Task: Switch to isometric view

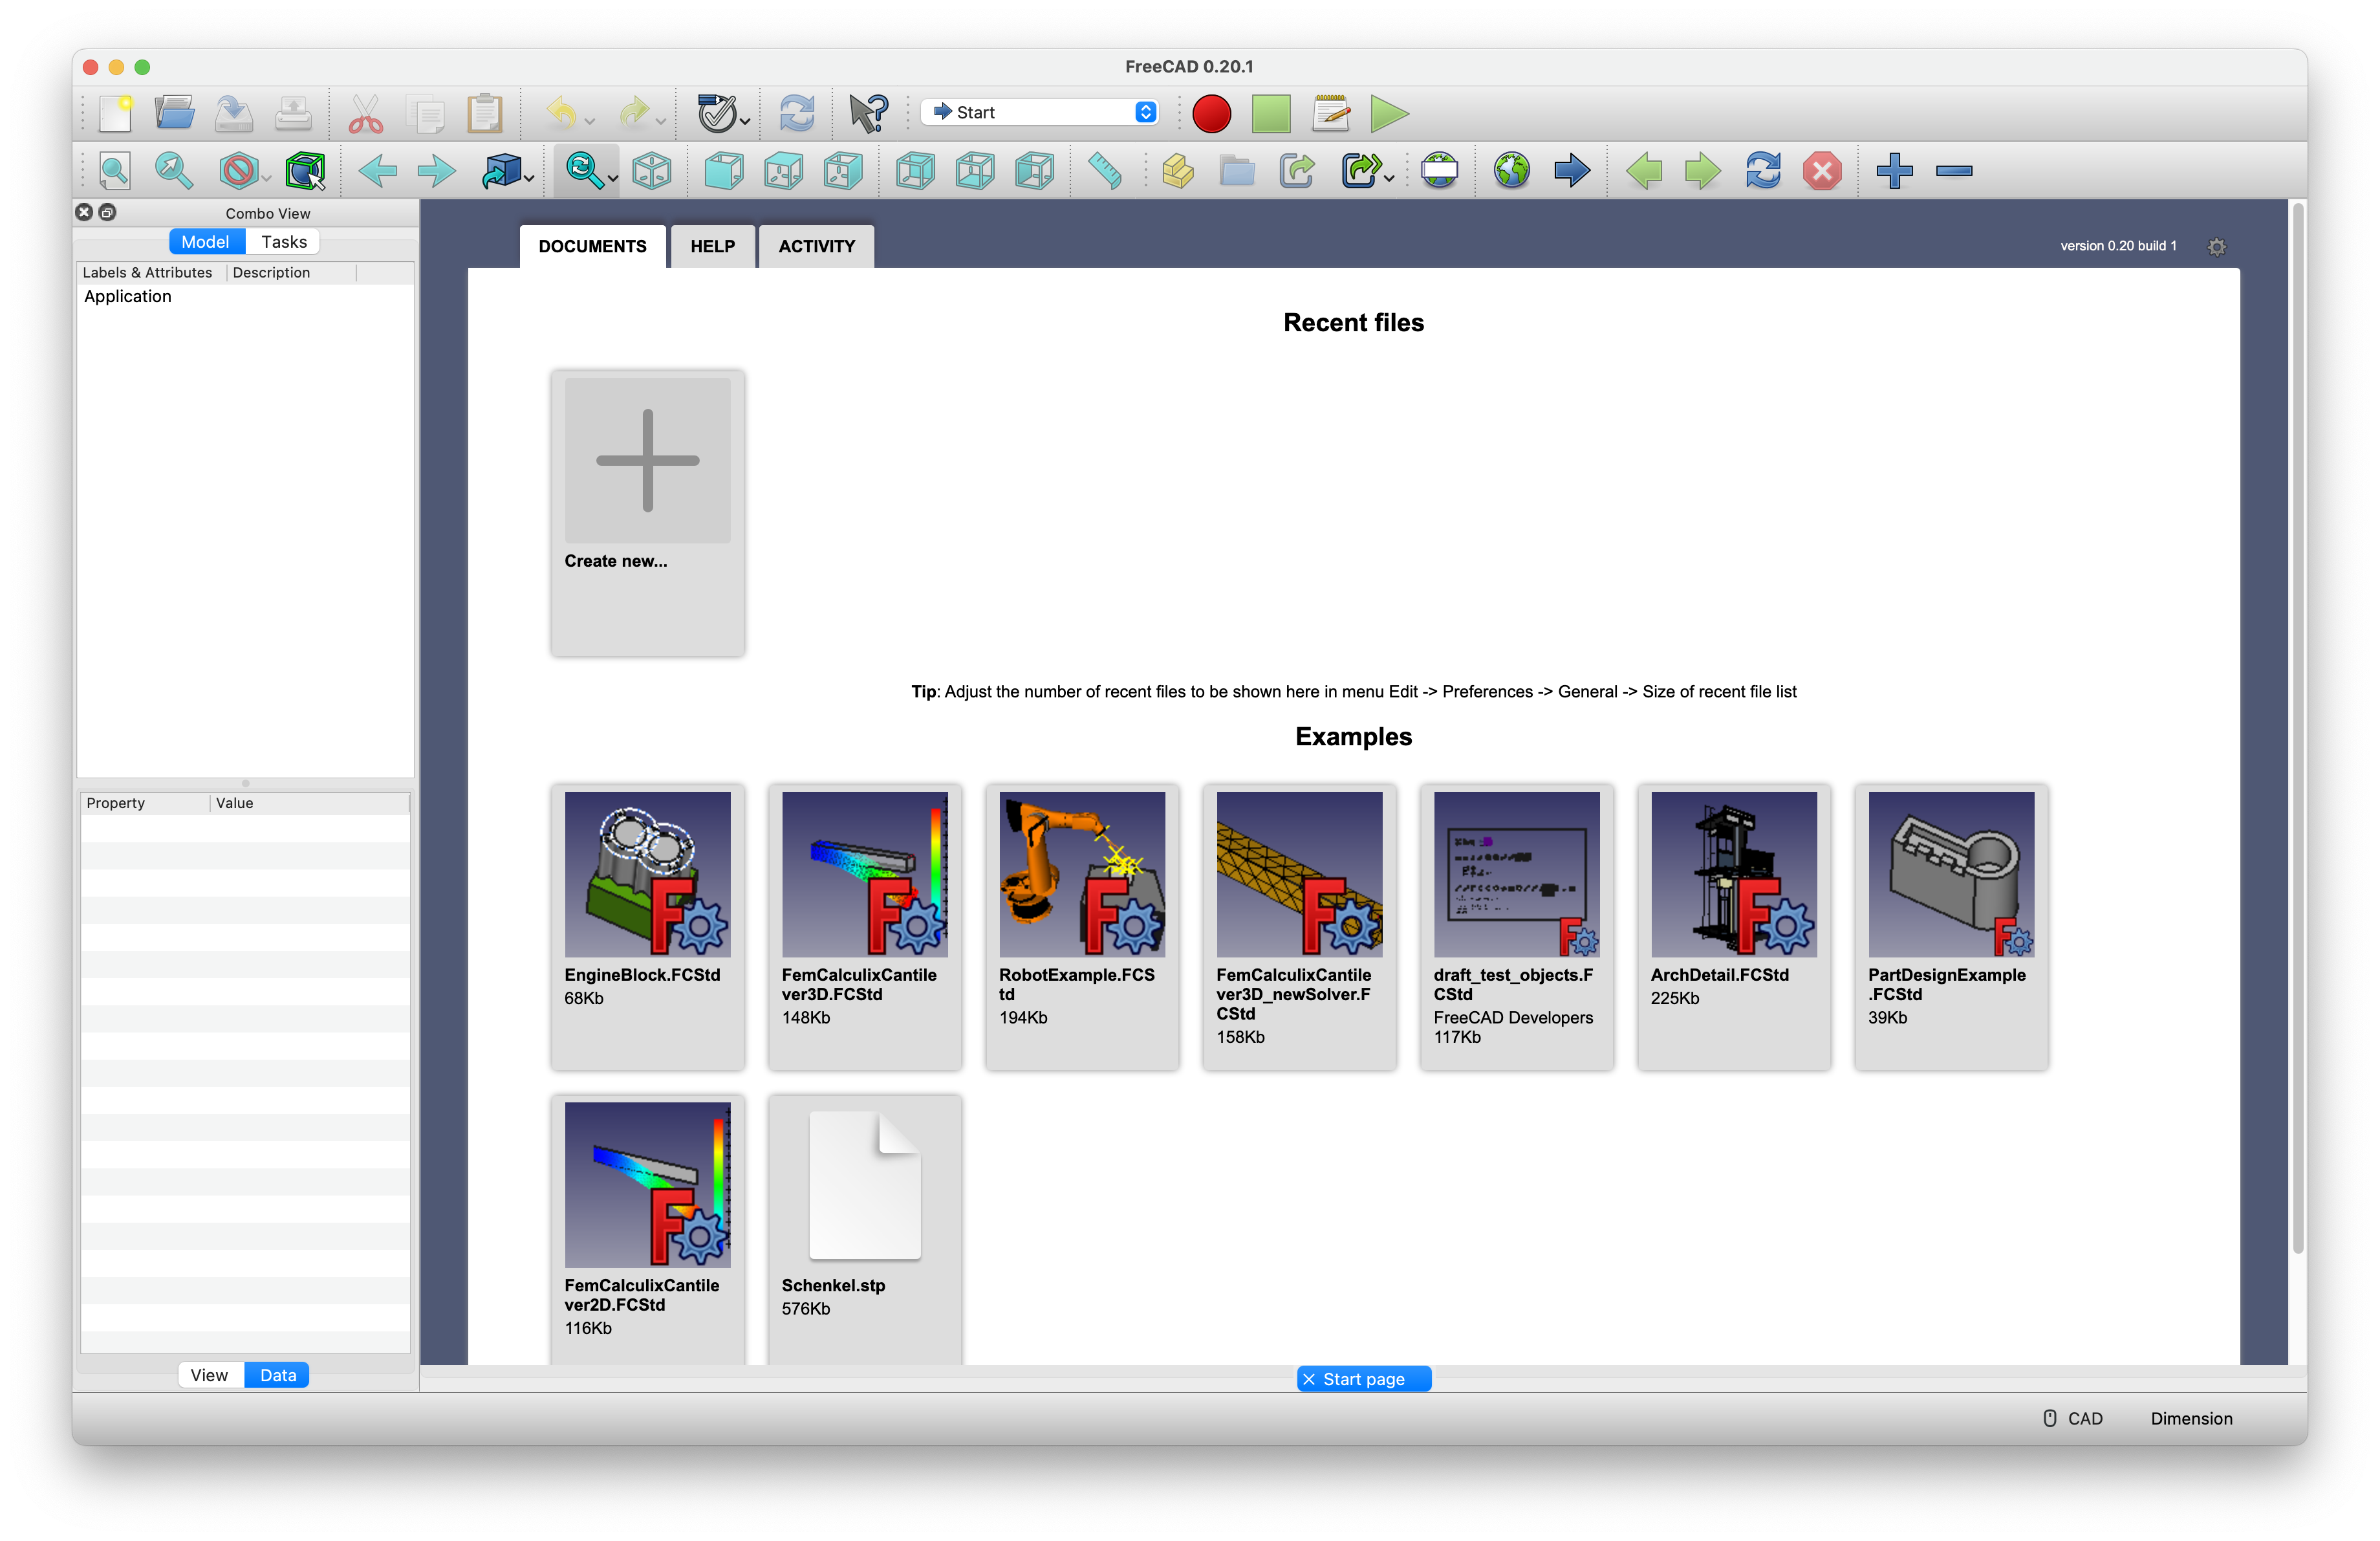Action: (x=651, y=170)
